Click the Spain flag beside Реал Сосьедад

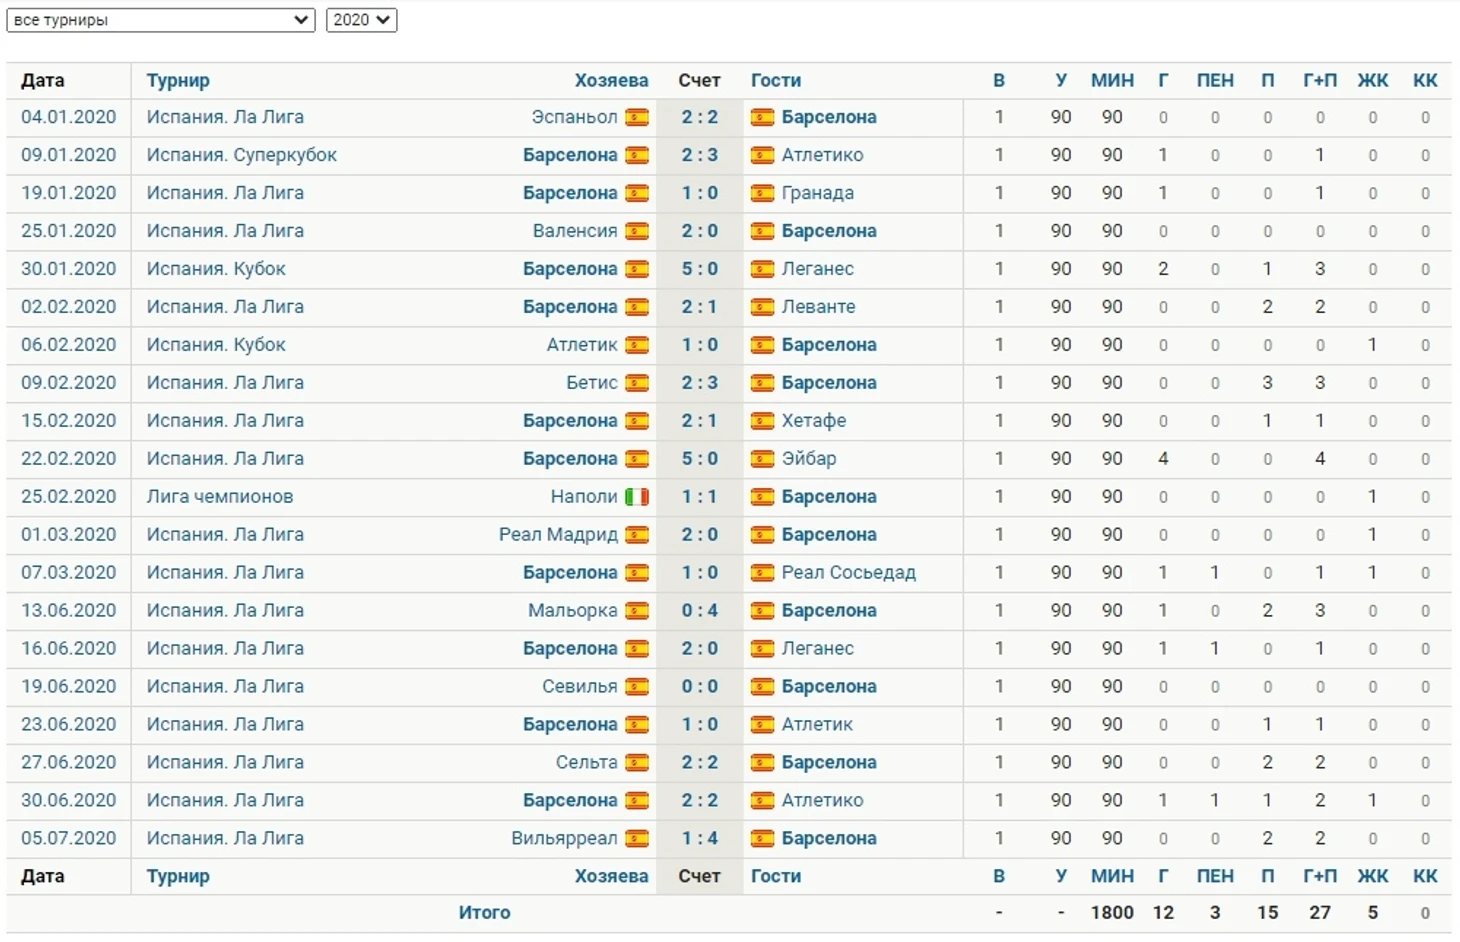763,573
